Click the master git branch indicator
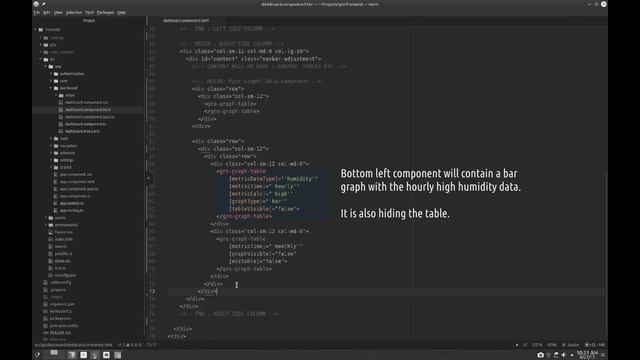 pyautogui.click(x=571, y=345)
